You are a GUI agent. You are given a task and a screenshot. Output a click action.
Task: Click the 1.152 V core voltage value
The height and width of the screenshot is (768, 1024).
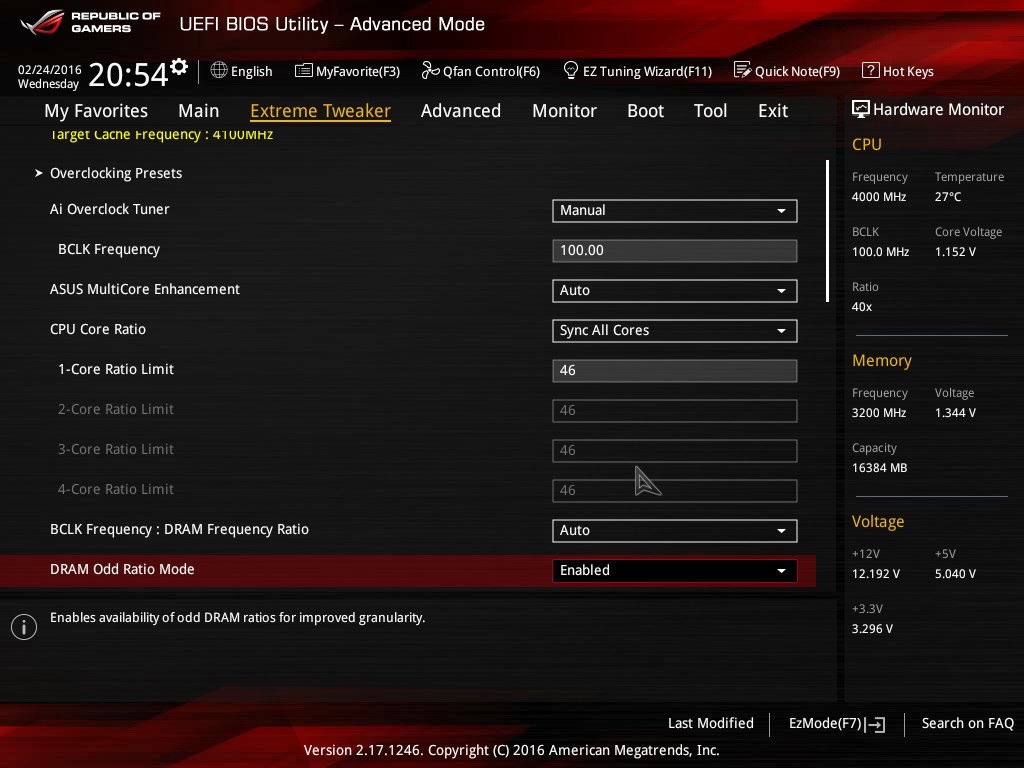point(955,251)
